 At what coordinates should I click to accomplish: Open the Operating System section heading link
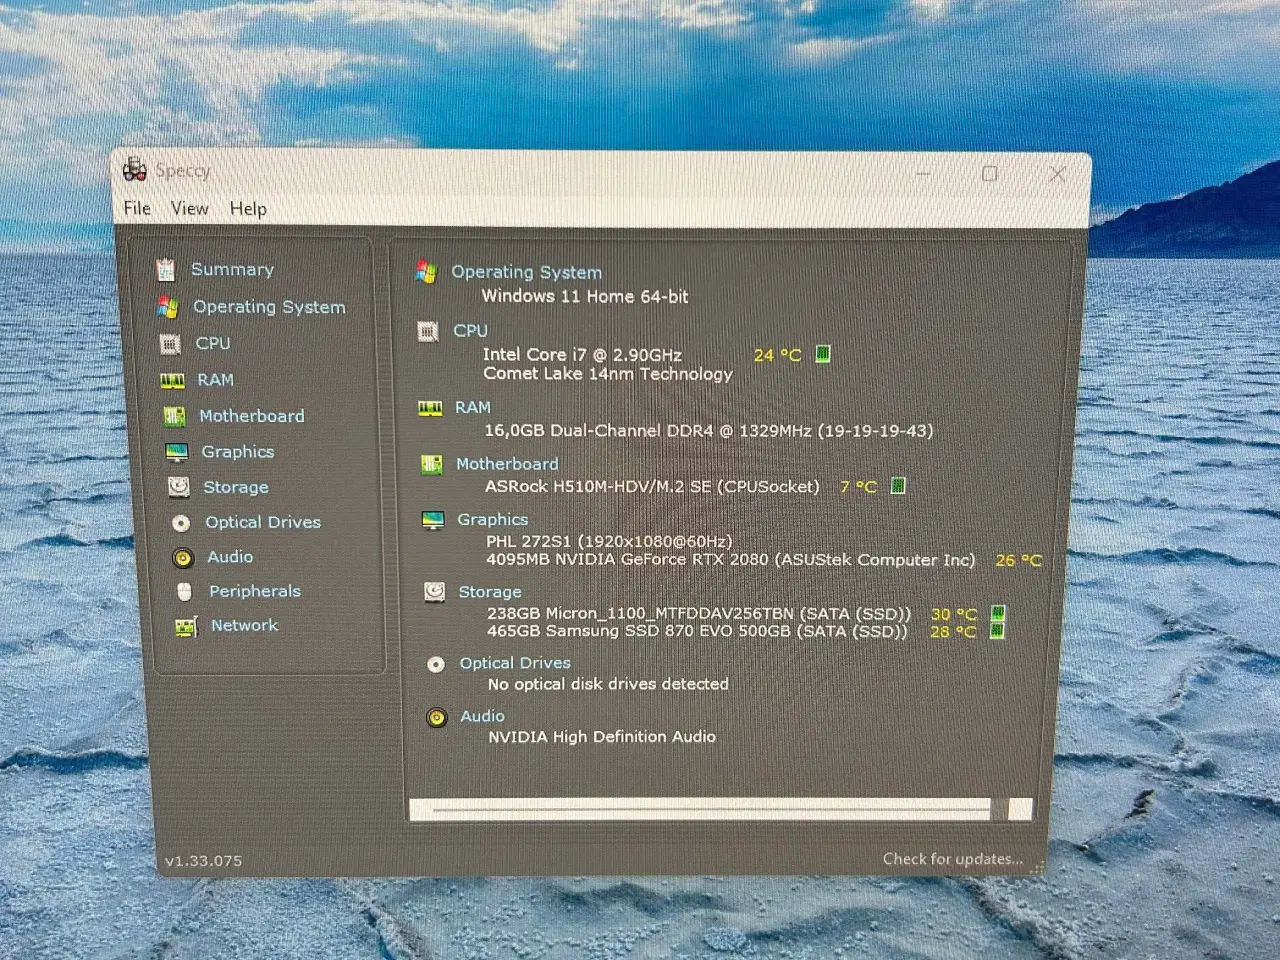point(526,272)
